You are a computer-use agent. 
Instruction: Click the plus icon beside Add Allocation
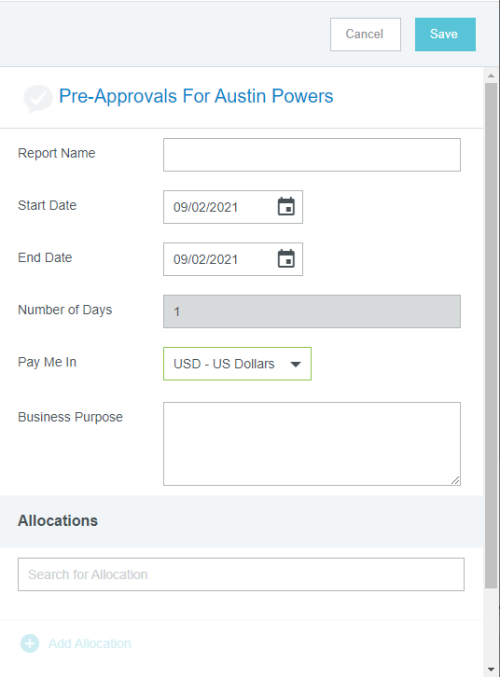coord(30,643)
